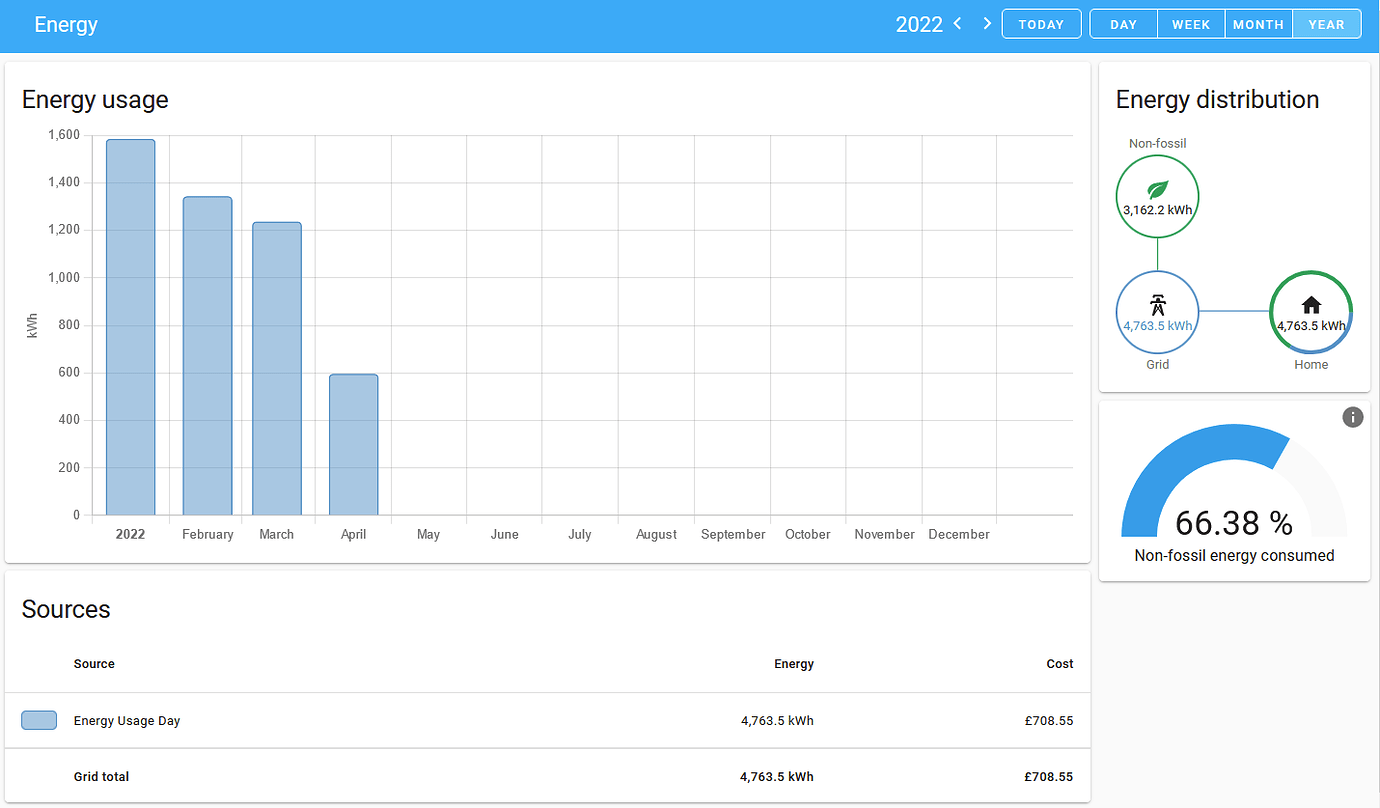Navigate to the previous year with the left chevron
This screenshot has height=808, width=1380.
tap(957, 23)
